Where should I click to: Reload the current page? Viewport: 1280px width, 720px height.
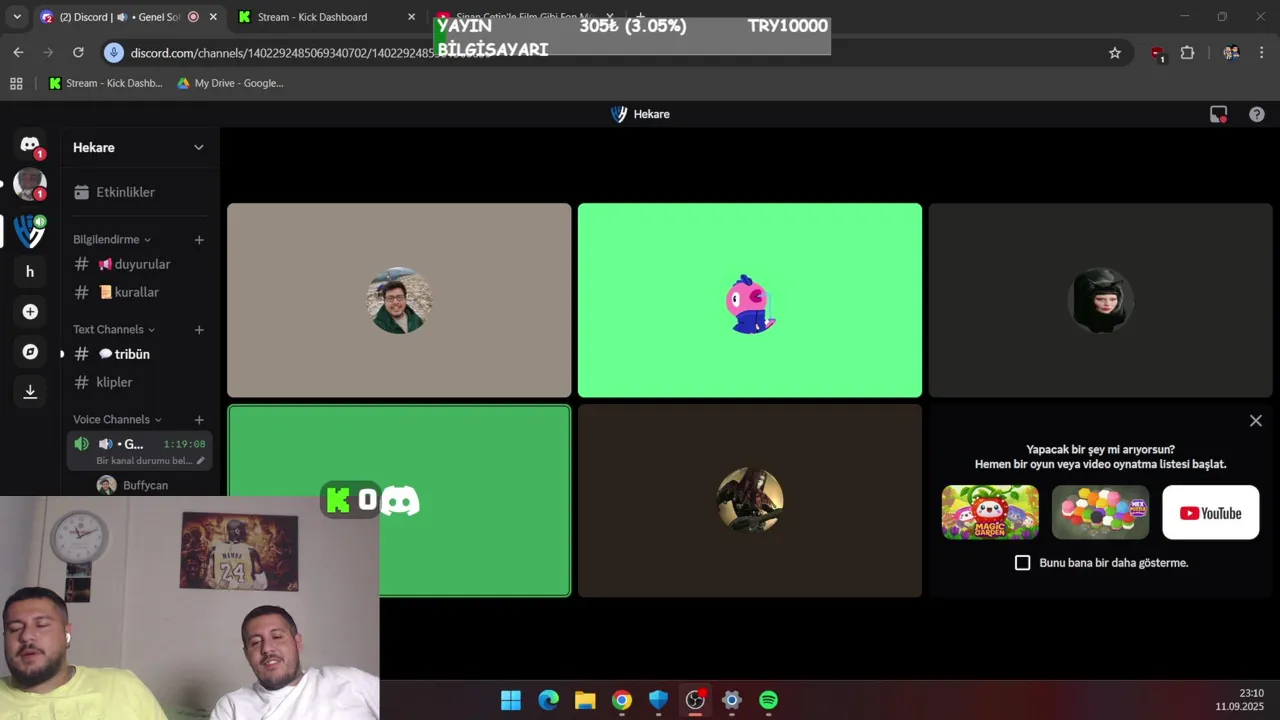78,53
